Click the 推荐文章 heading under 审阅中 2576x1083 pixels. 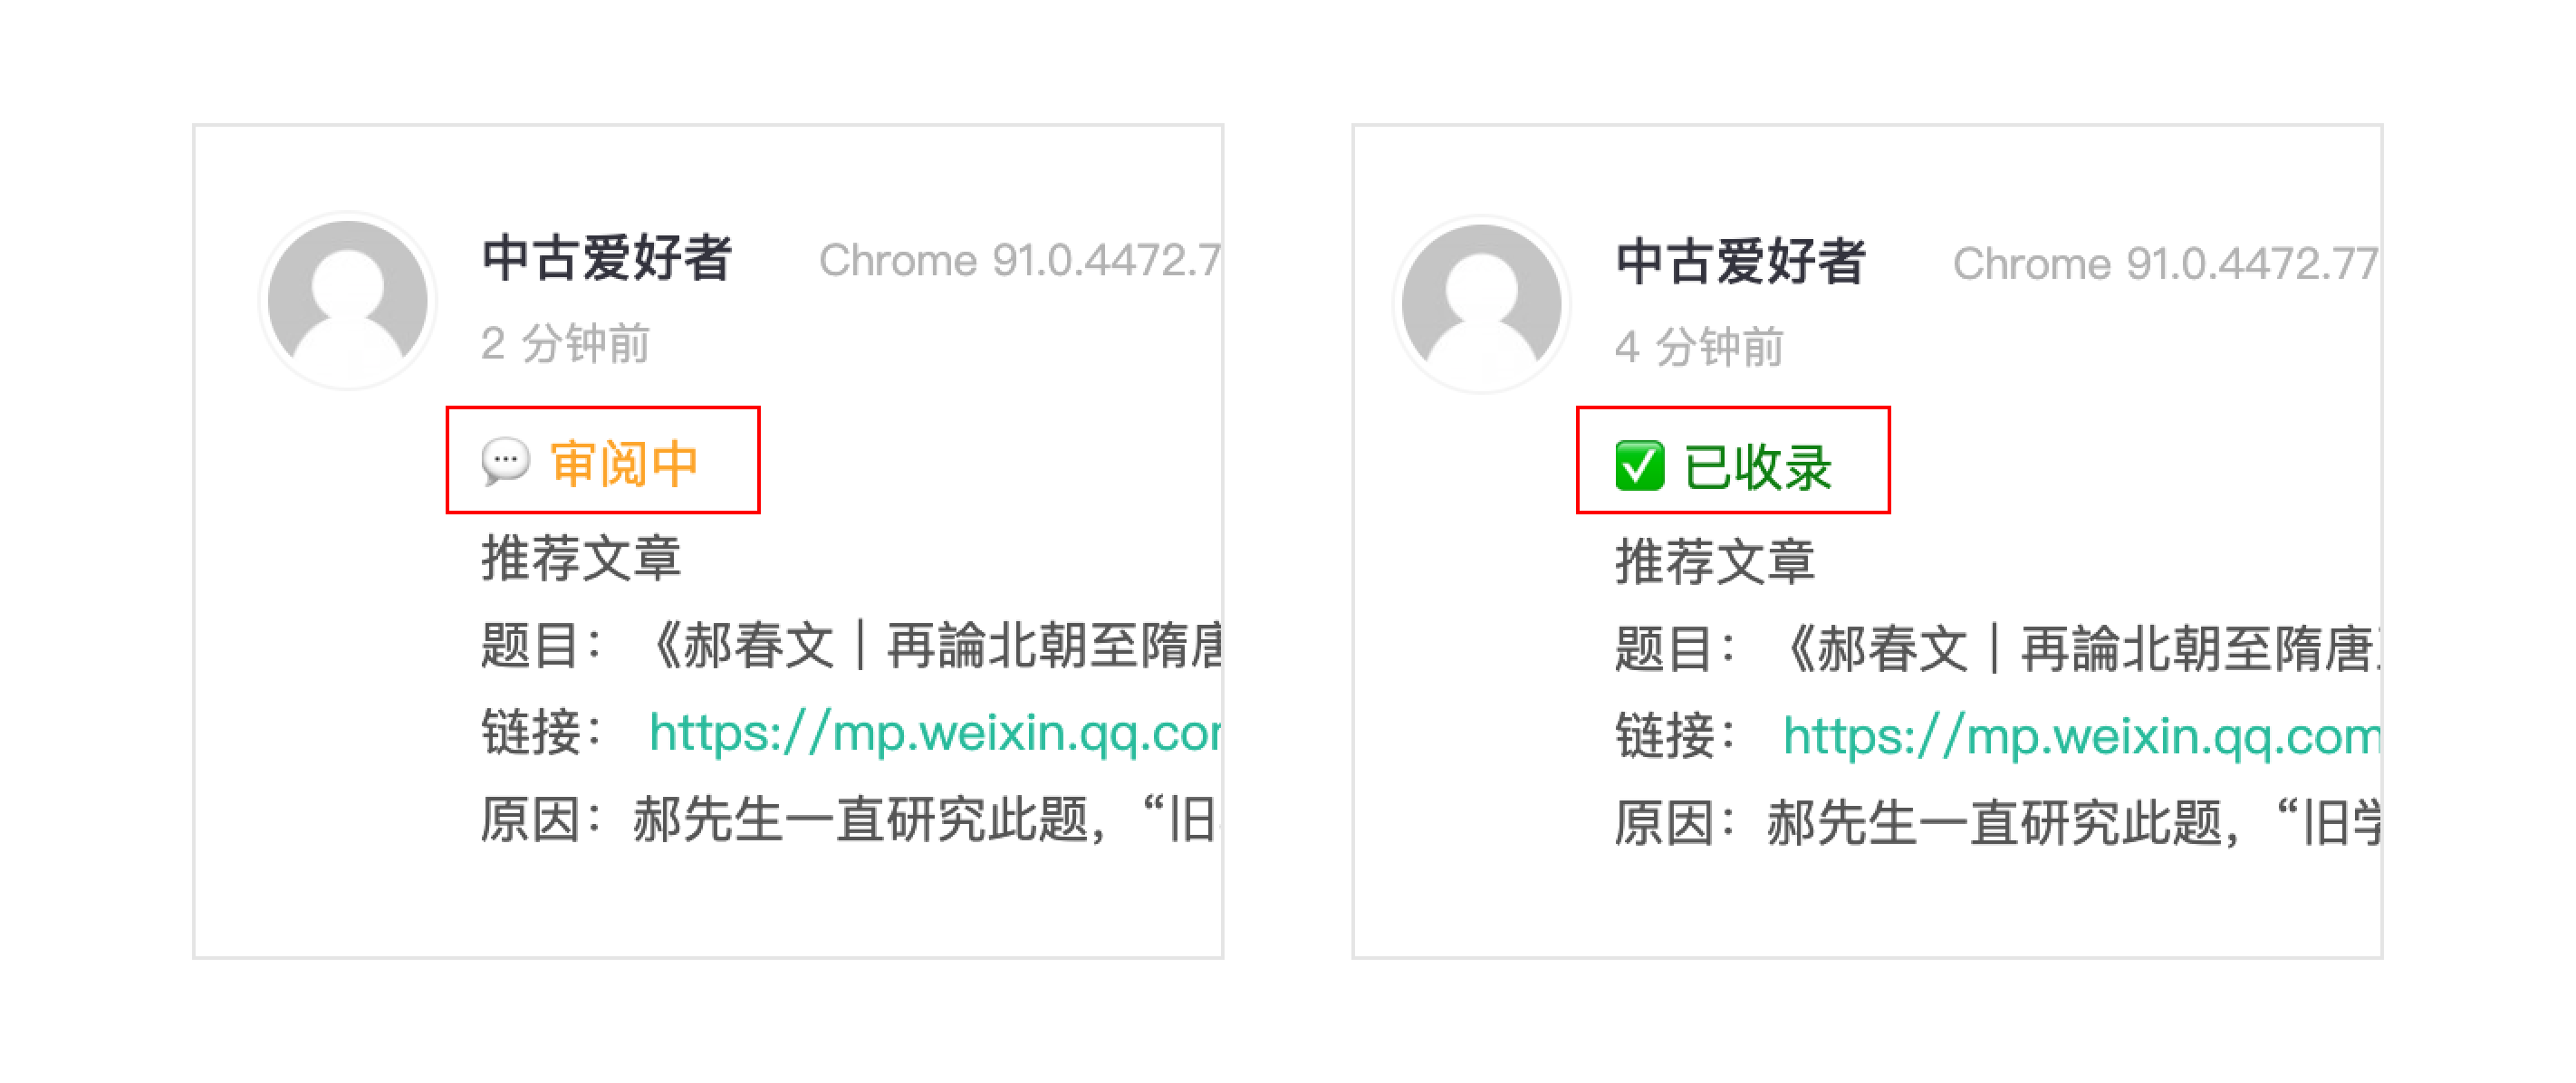click(x=581, y=557)
